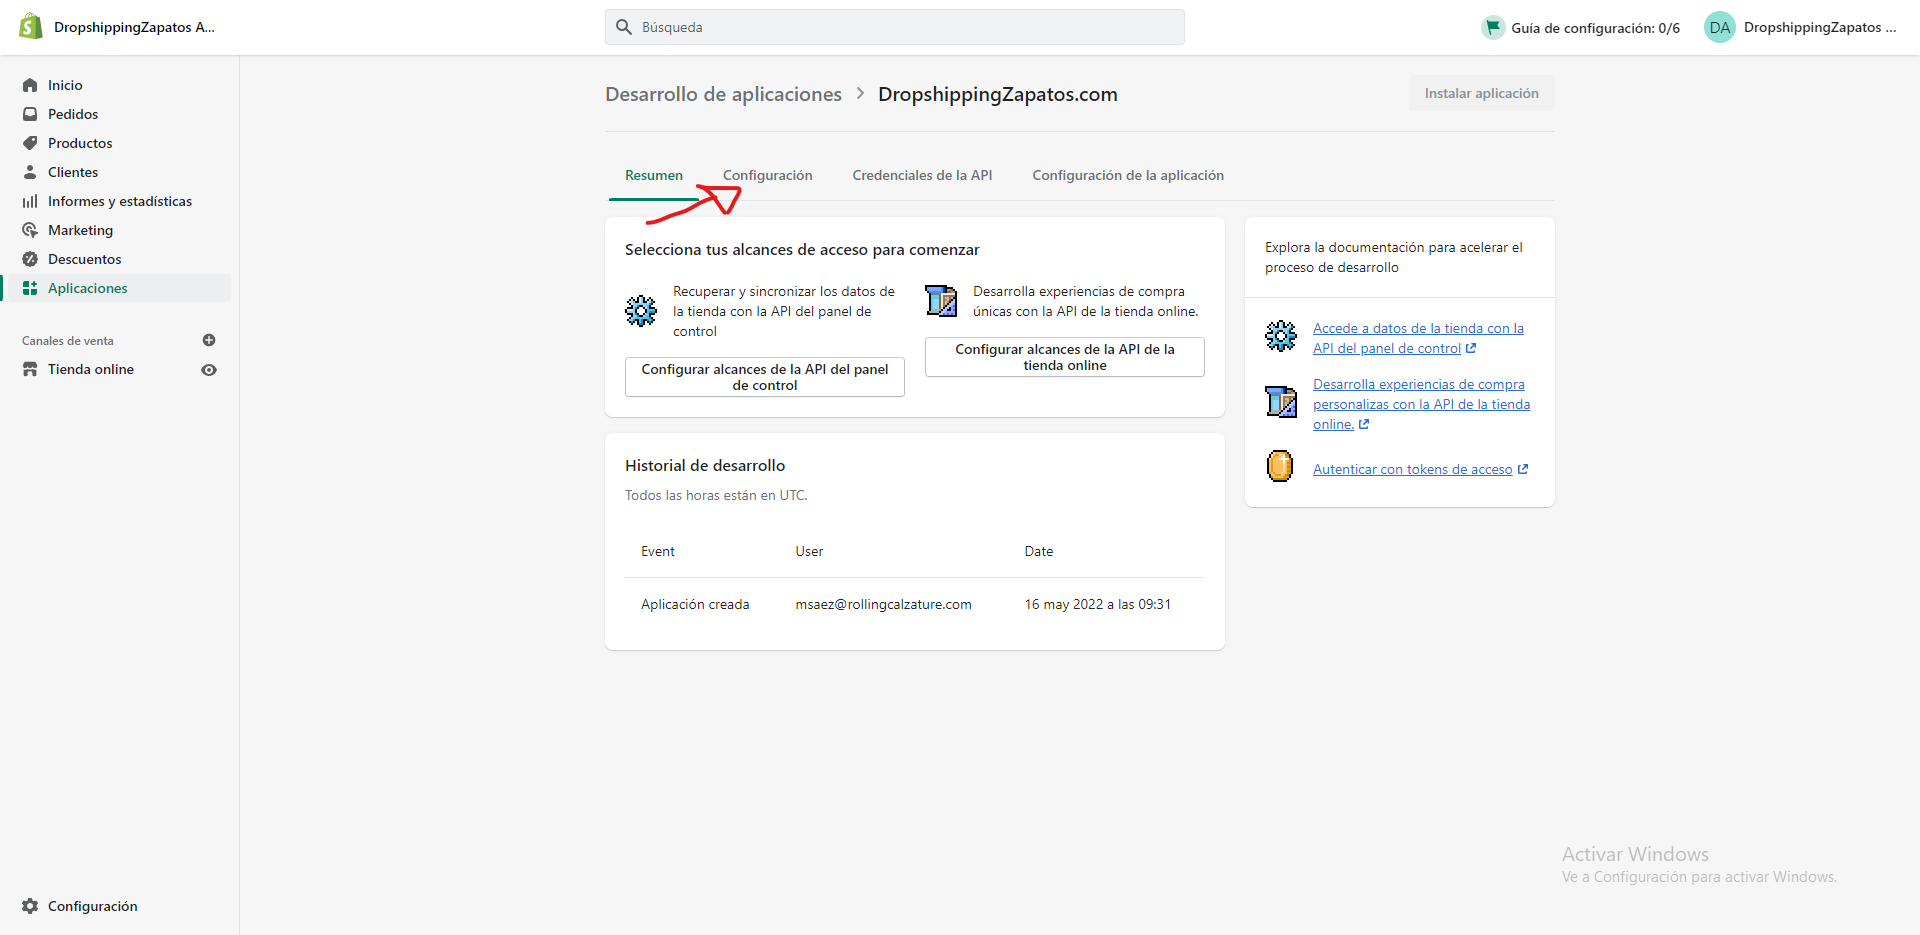Click the Instalar aplicación button
This screenshot has width=1920, height=935.
pyautogui.click(x=1480, y=93)
